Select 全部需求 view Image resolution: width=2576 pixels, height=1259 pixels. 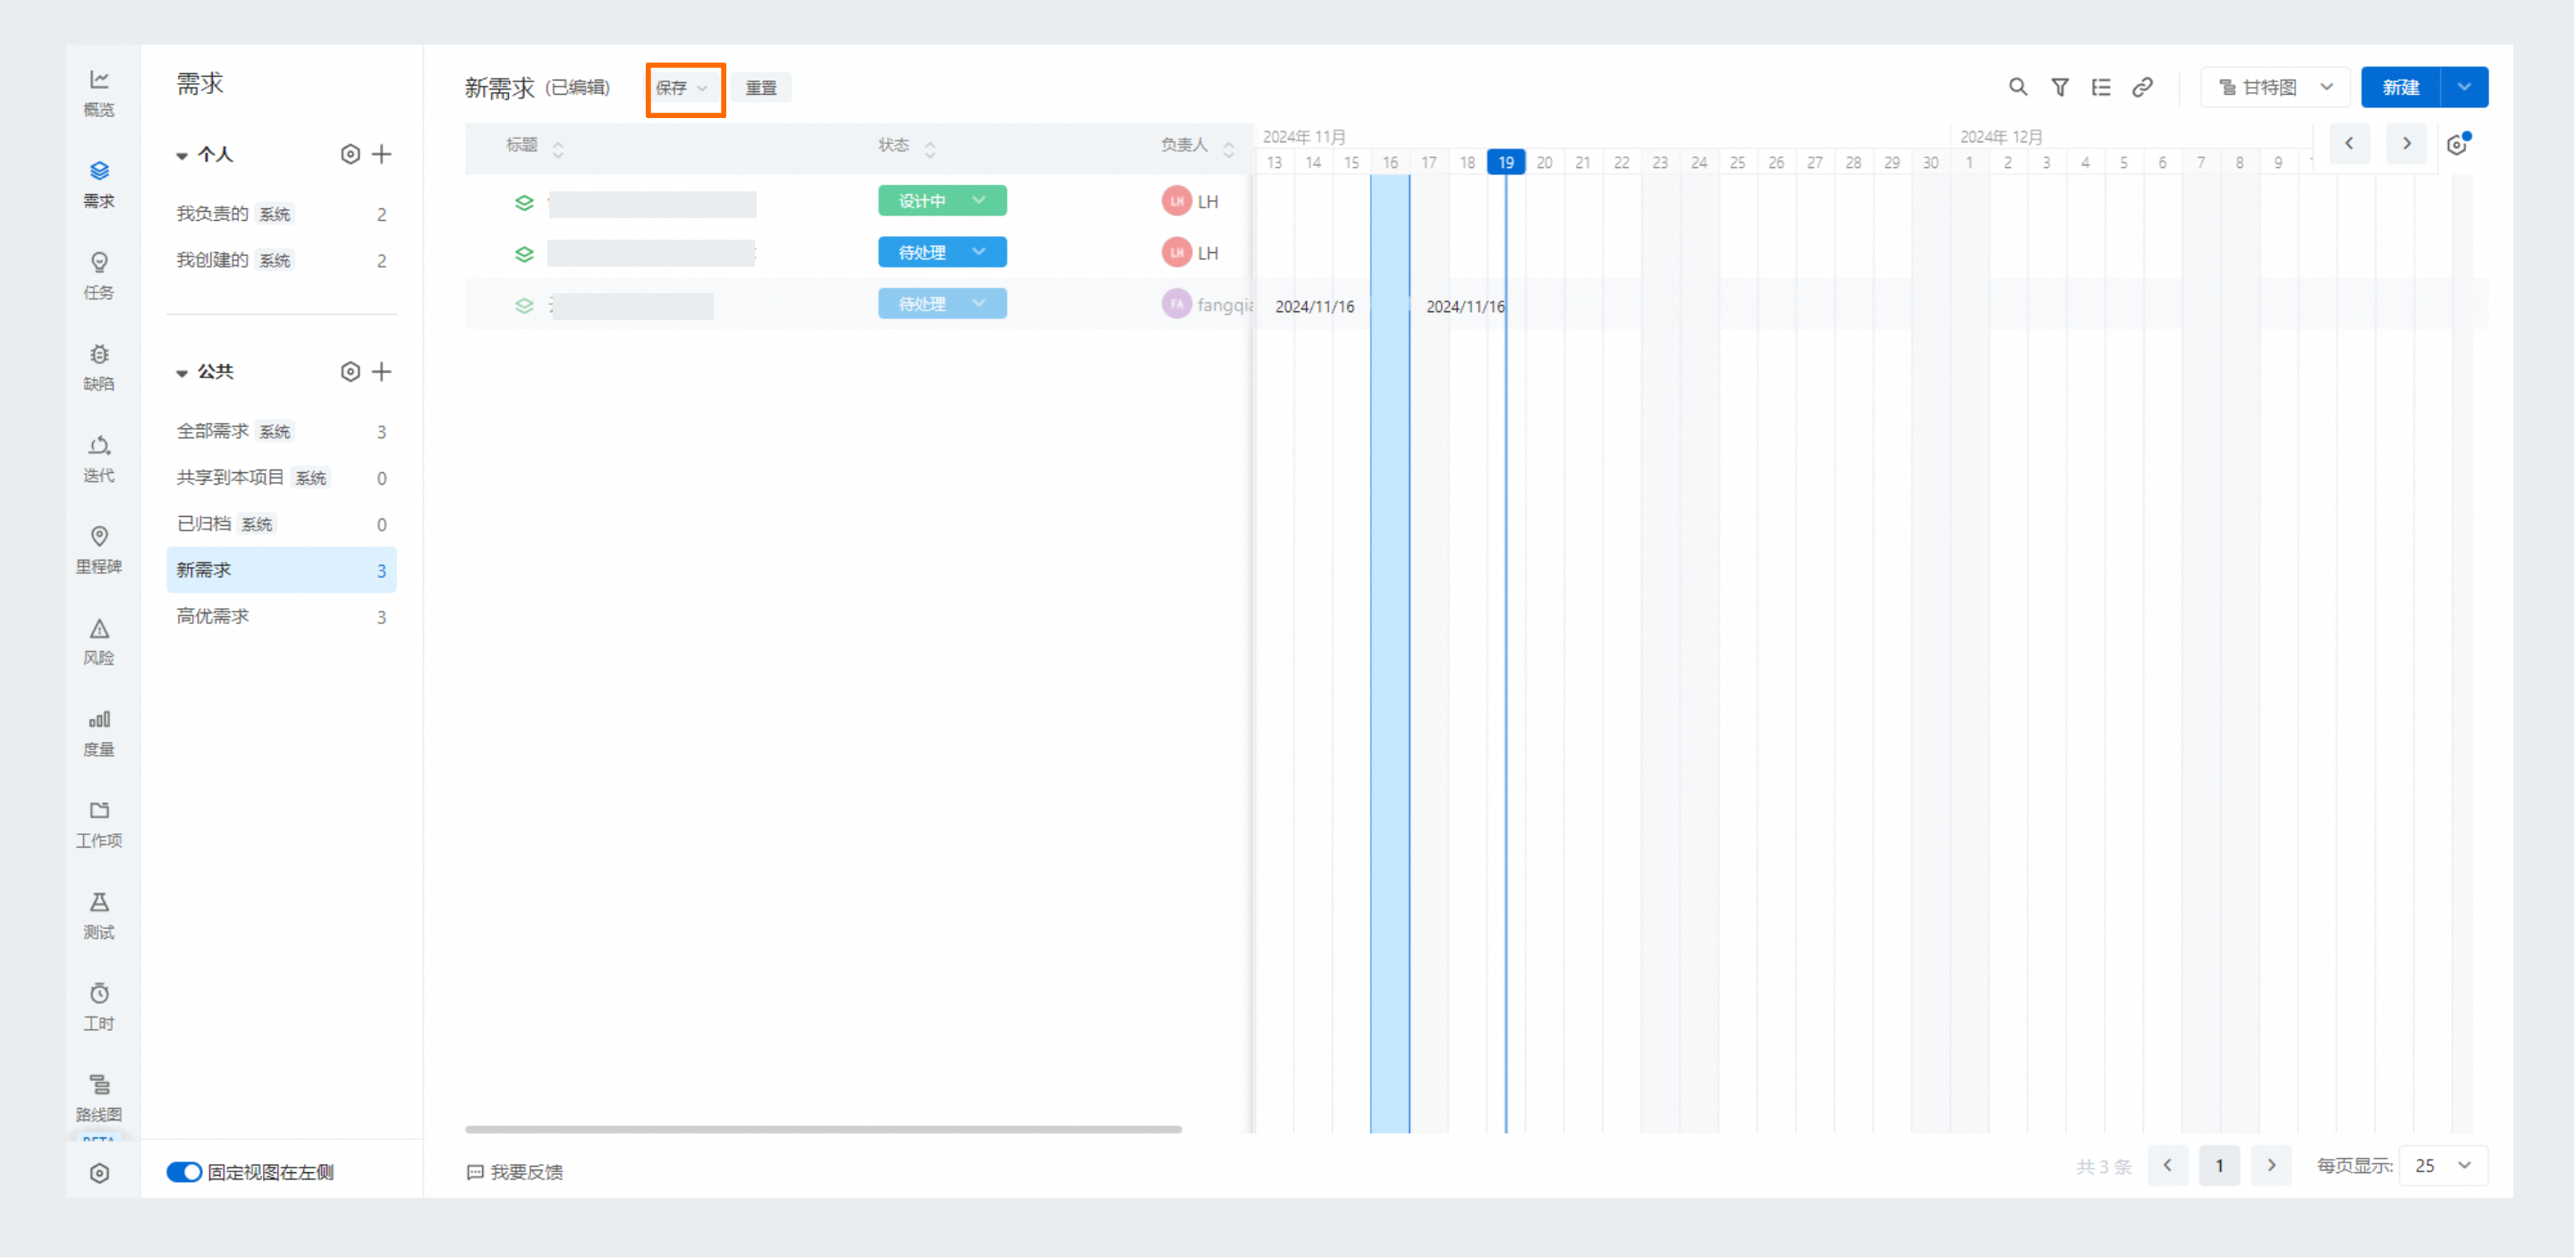point(281,432)
